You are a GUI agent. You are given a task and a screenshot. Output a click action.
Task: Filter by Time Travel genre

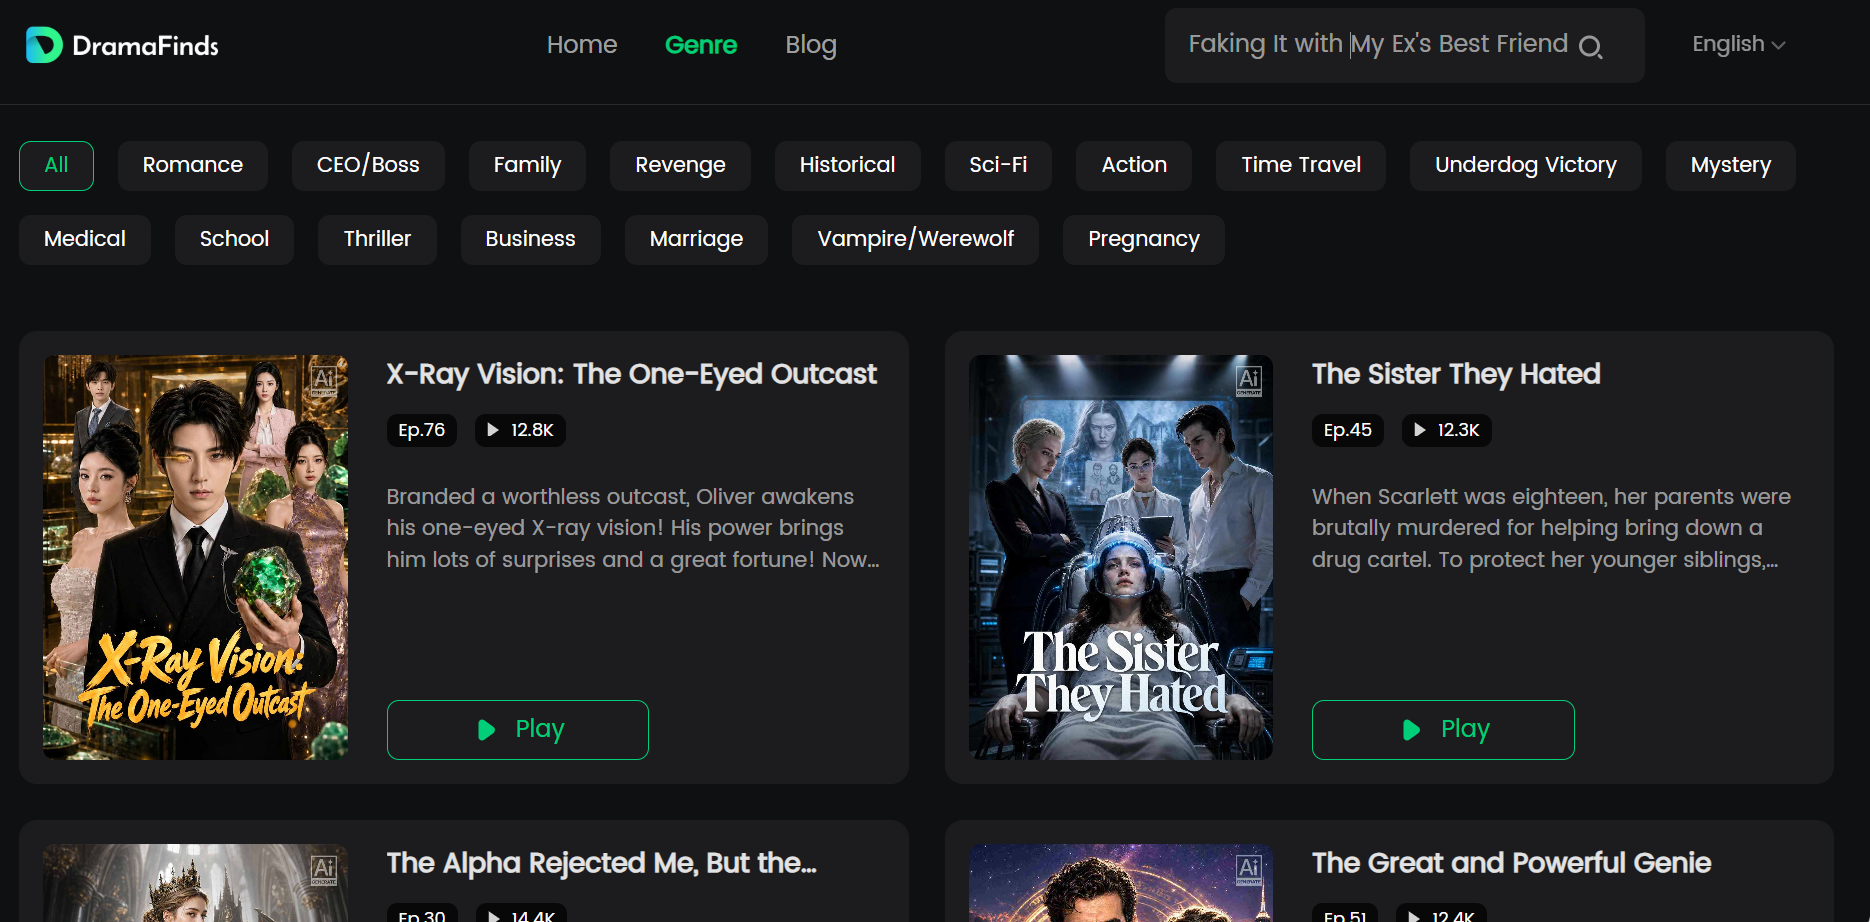click(x=1301, y=166)
